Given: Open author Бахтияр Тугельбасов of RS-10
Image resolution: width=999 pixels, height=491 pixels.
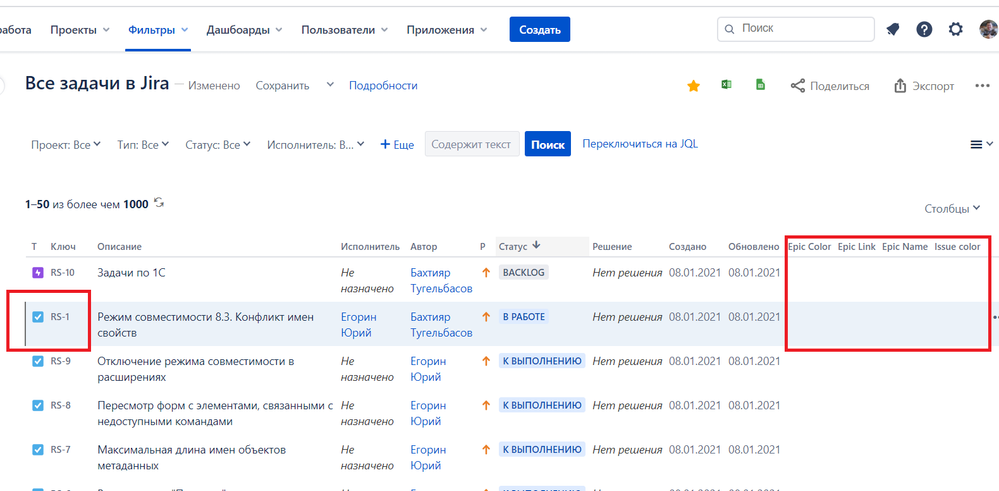Looking at the screenshot, I should [442, 280].
